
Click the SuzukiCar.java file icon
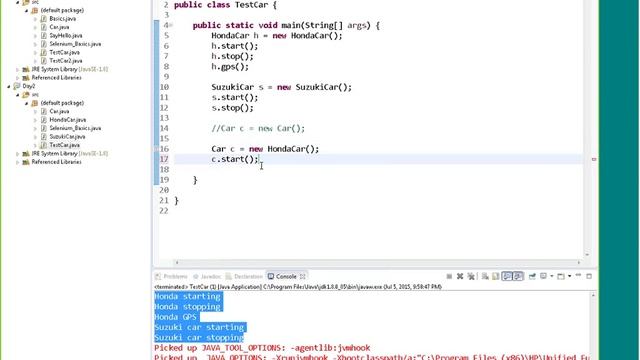[44, 137]
